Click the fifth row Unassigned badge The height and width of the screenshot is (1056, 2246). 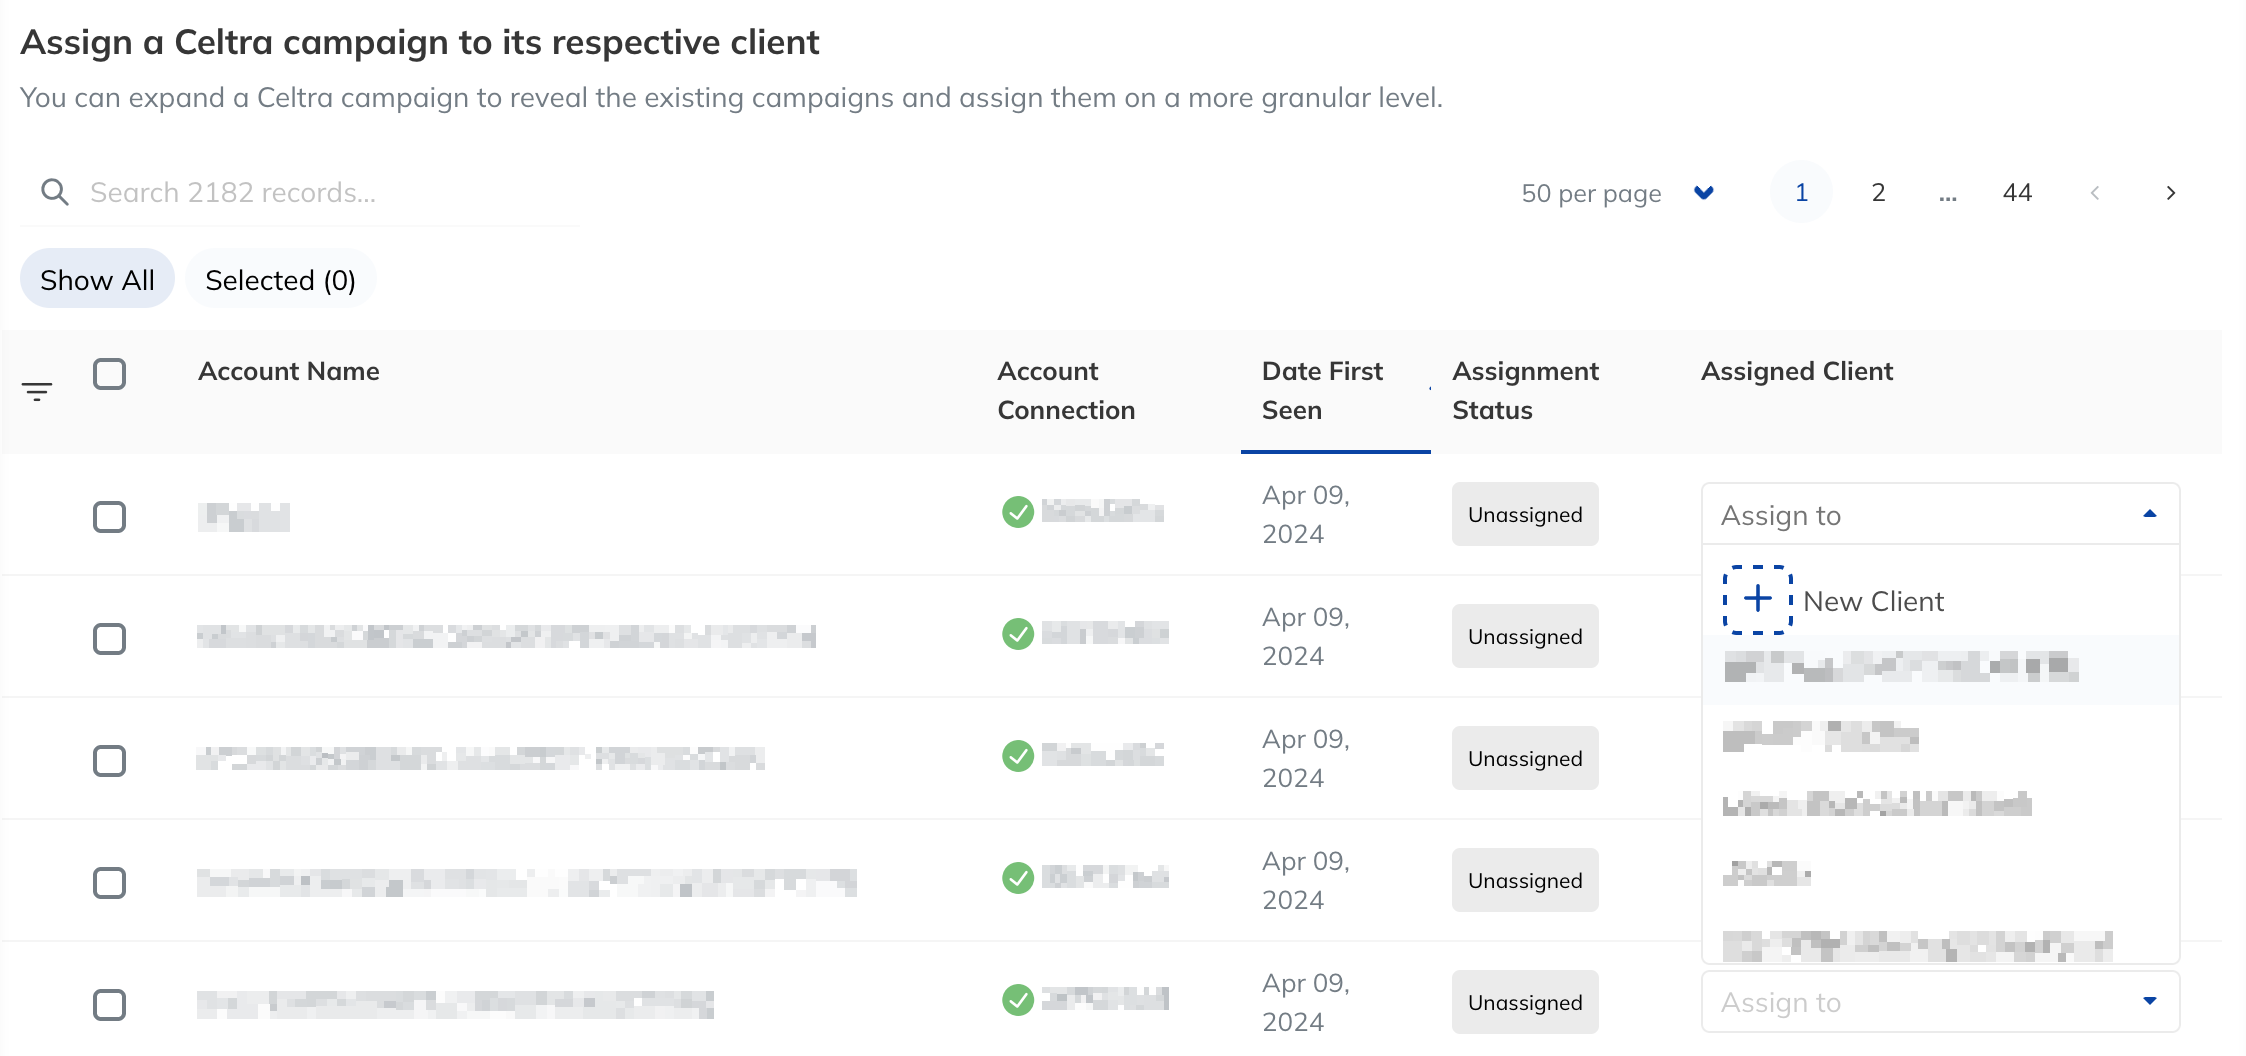click(1525, 1002)
